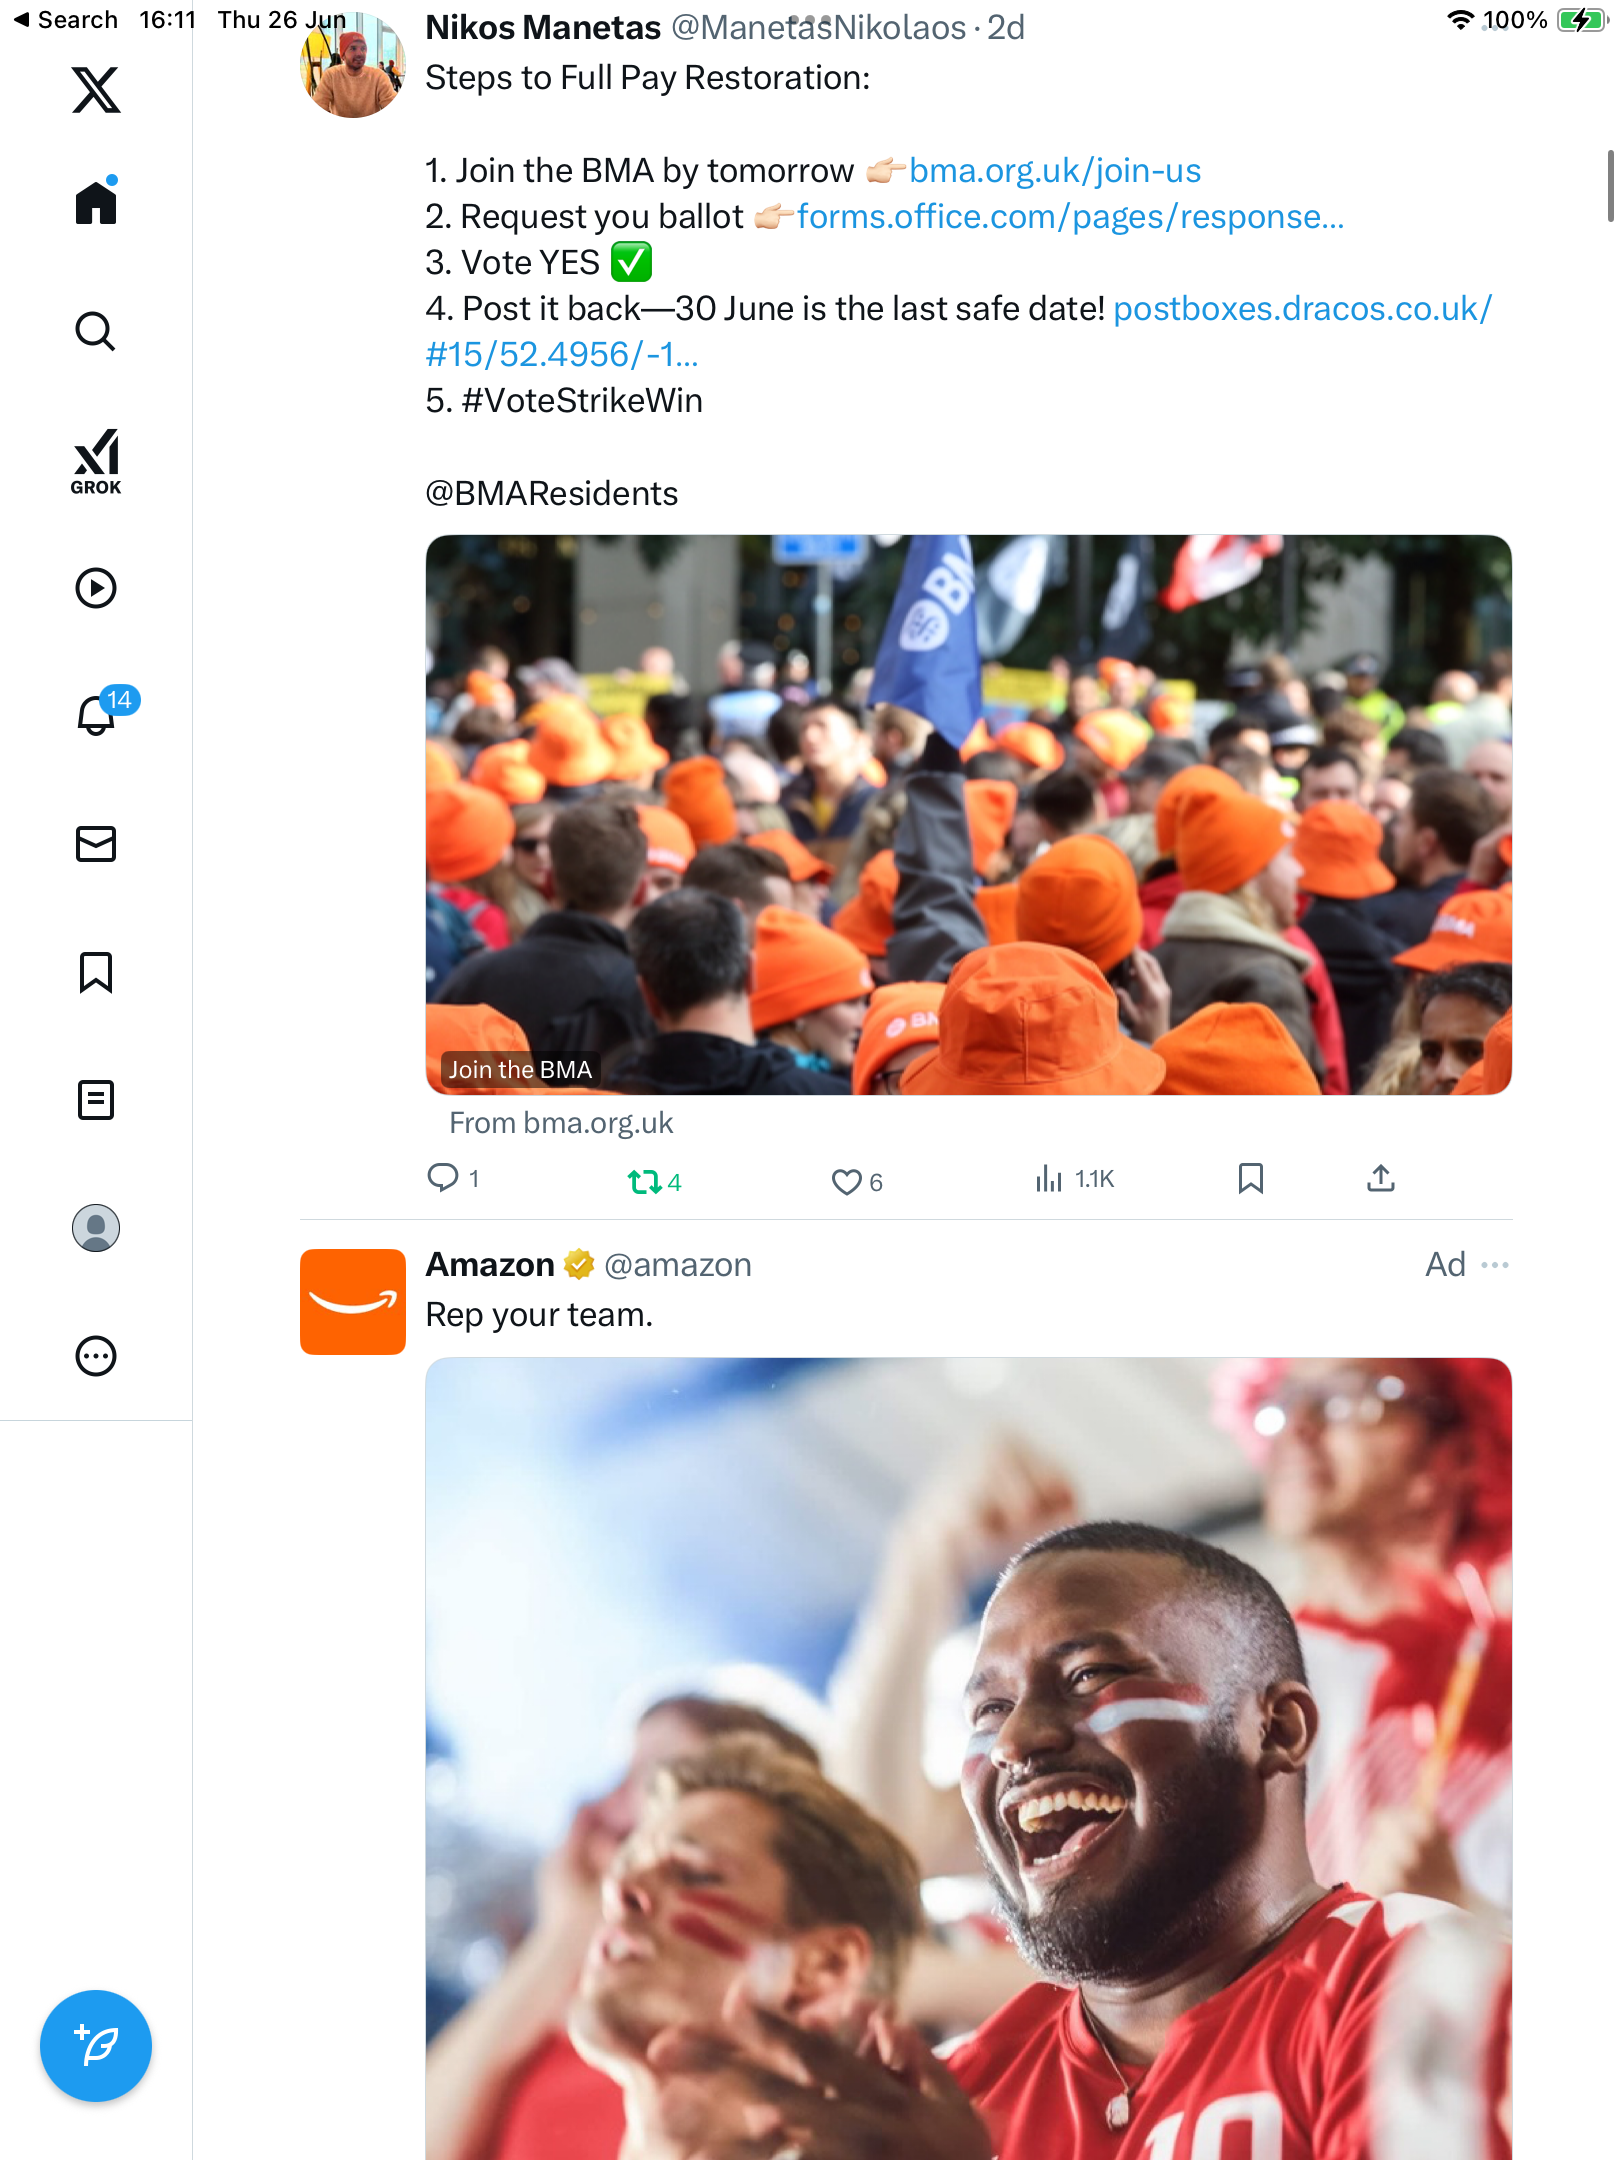
Task: Launch Grok from the sidebar
Action: [96, 462]
